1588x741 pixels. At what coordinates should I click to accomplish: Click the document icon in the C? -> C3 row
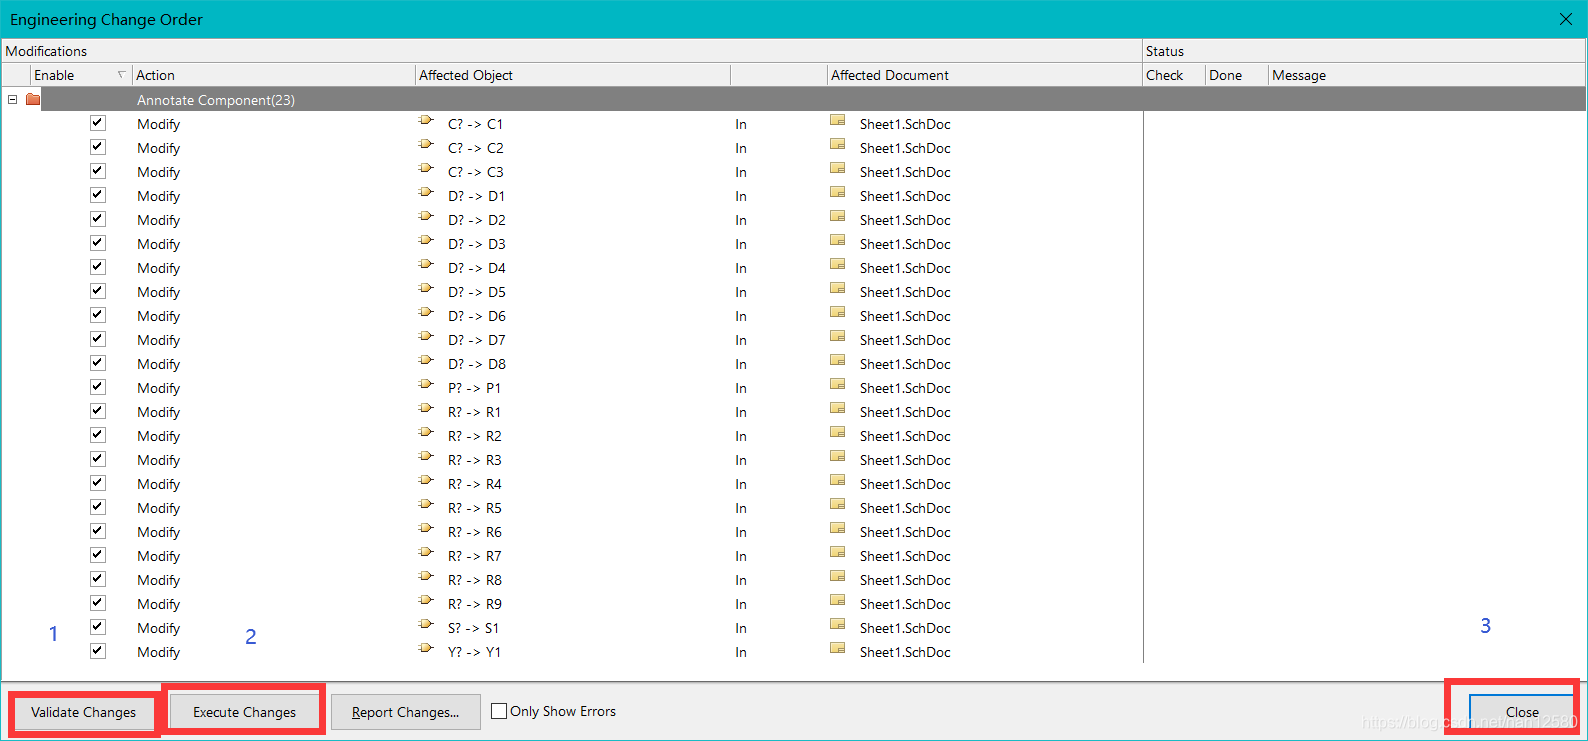click(838, 170)
